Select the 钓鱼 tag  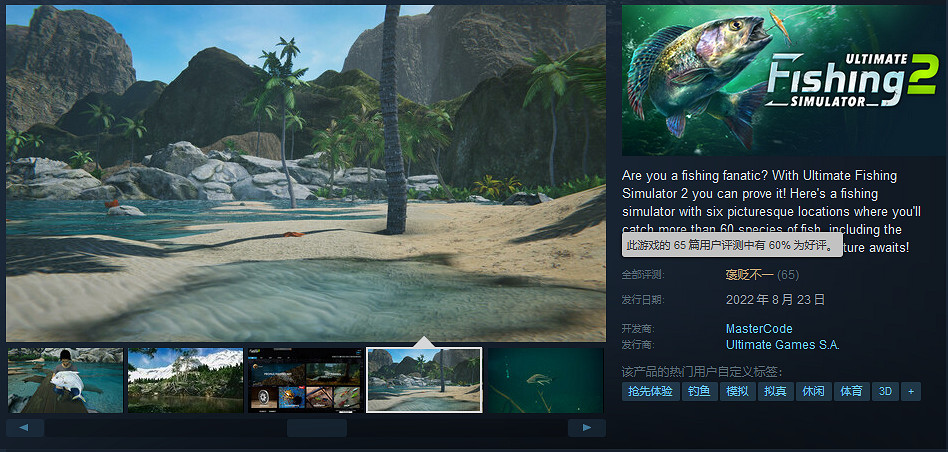tap(700, 392)
